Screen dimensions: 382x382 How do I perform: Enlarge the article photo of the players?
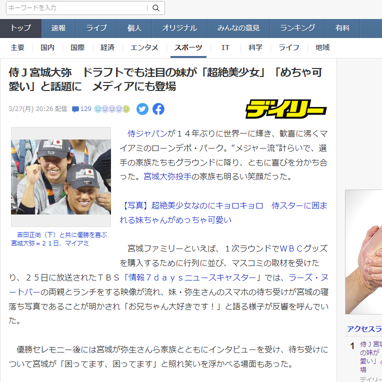pyautogui.click(x=61, y=177)
